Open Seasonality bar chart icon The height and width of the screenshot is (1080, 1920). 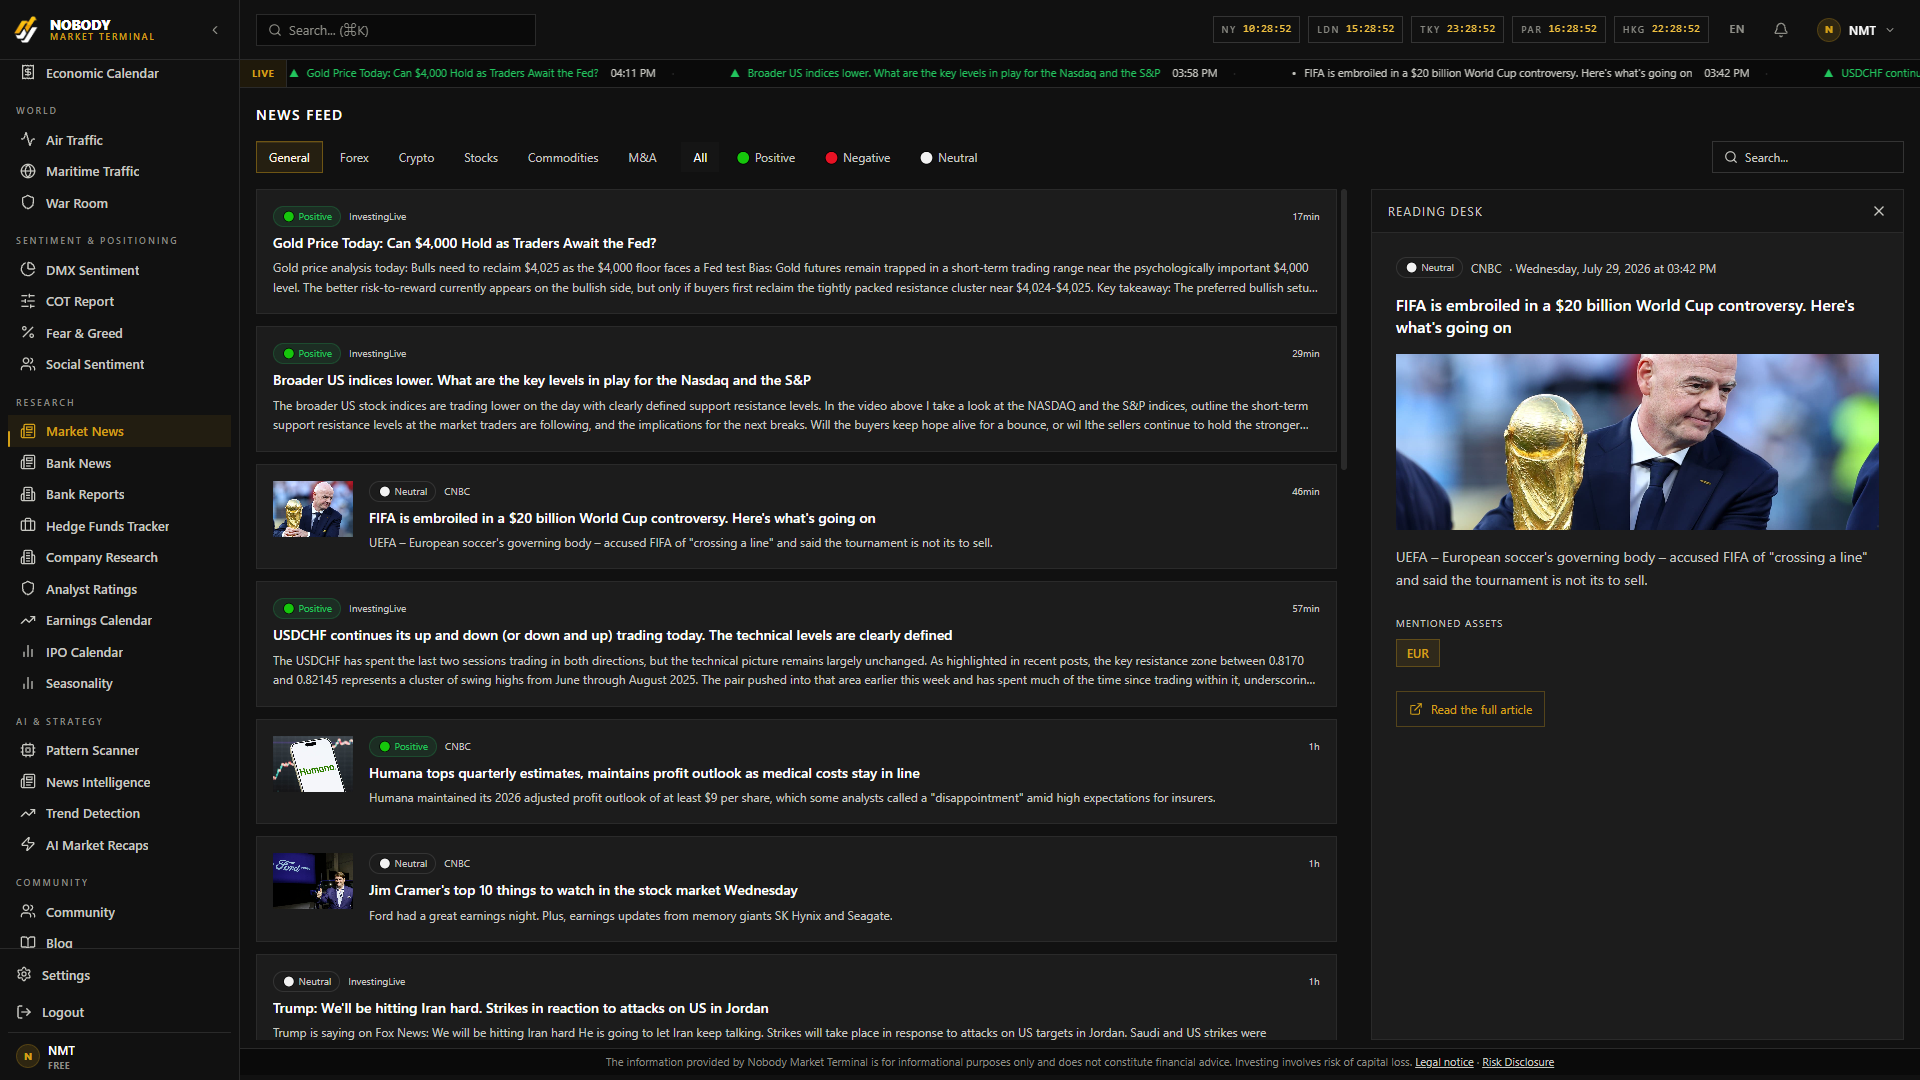pos(28,683)
